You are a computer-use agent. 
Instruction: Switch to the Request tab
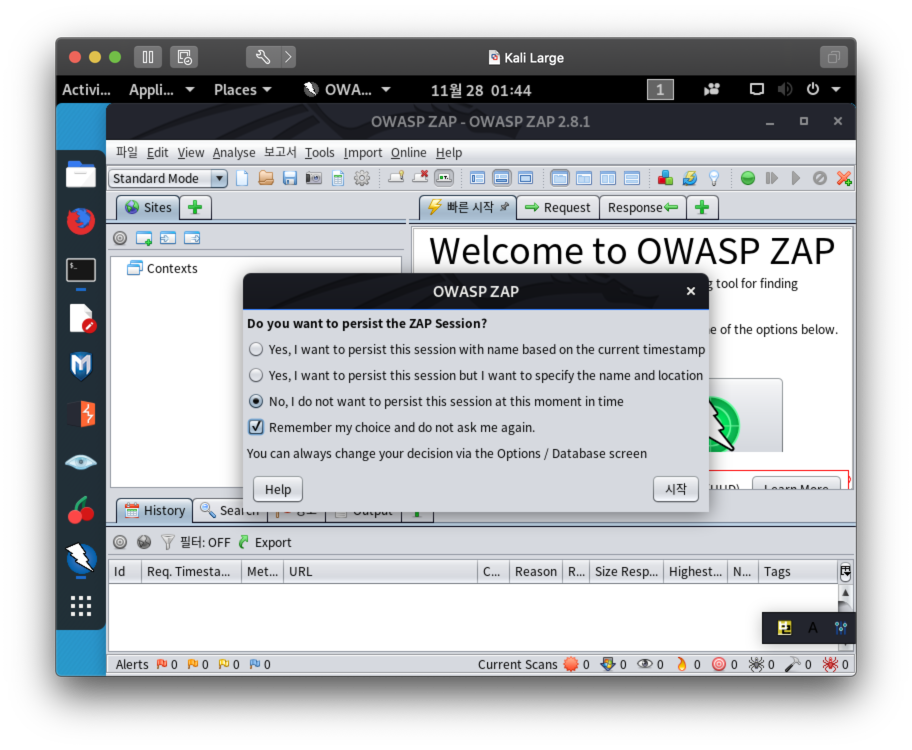click(558, 208)
